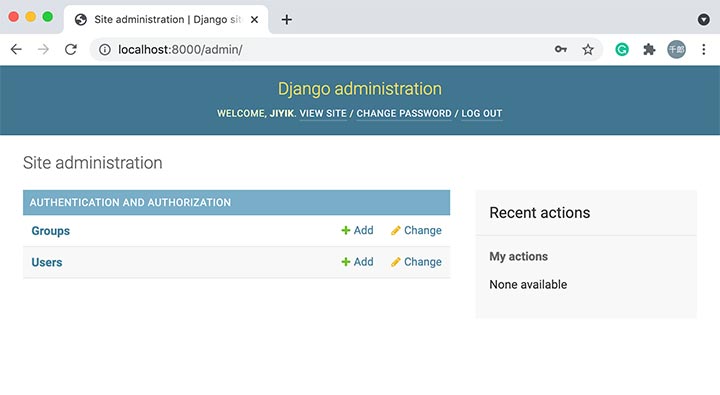The image size is (720, 395).
Task: Click the browser forward arrow
Action: click(43, 49)
